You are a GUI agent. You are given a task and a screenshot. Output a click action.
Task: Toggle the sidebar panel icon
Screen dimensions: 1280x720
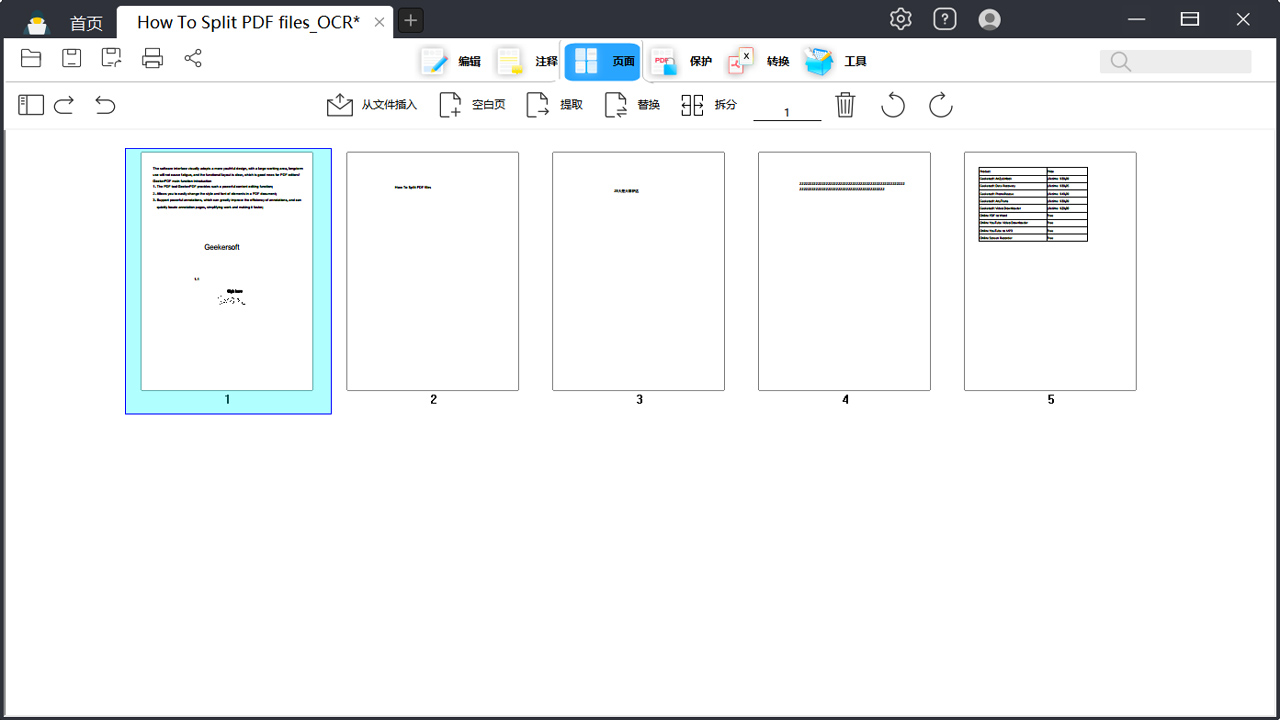click(x=31, y=105)
